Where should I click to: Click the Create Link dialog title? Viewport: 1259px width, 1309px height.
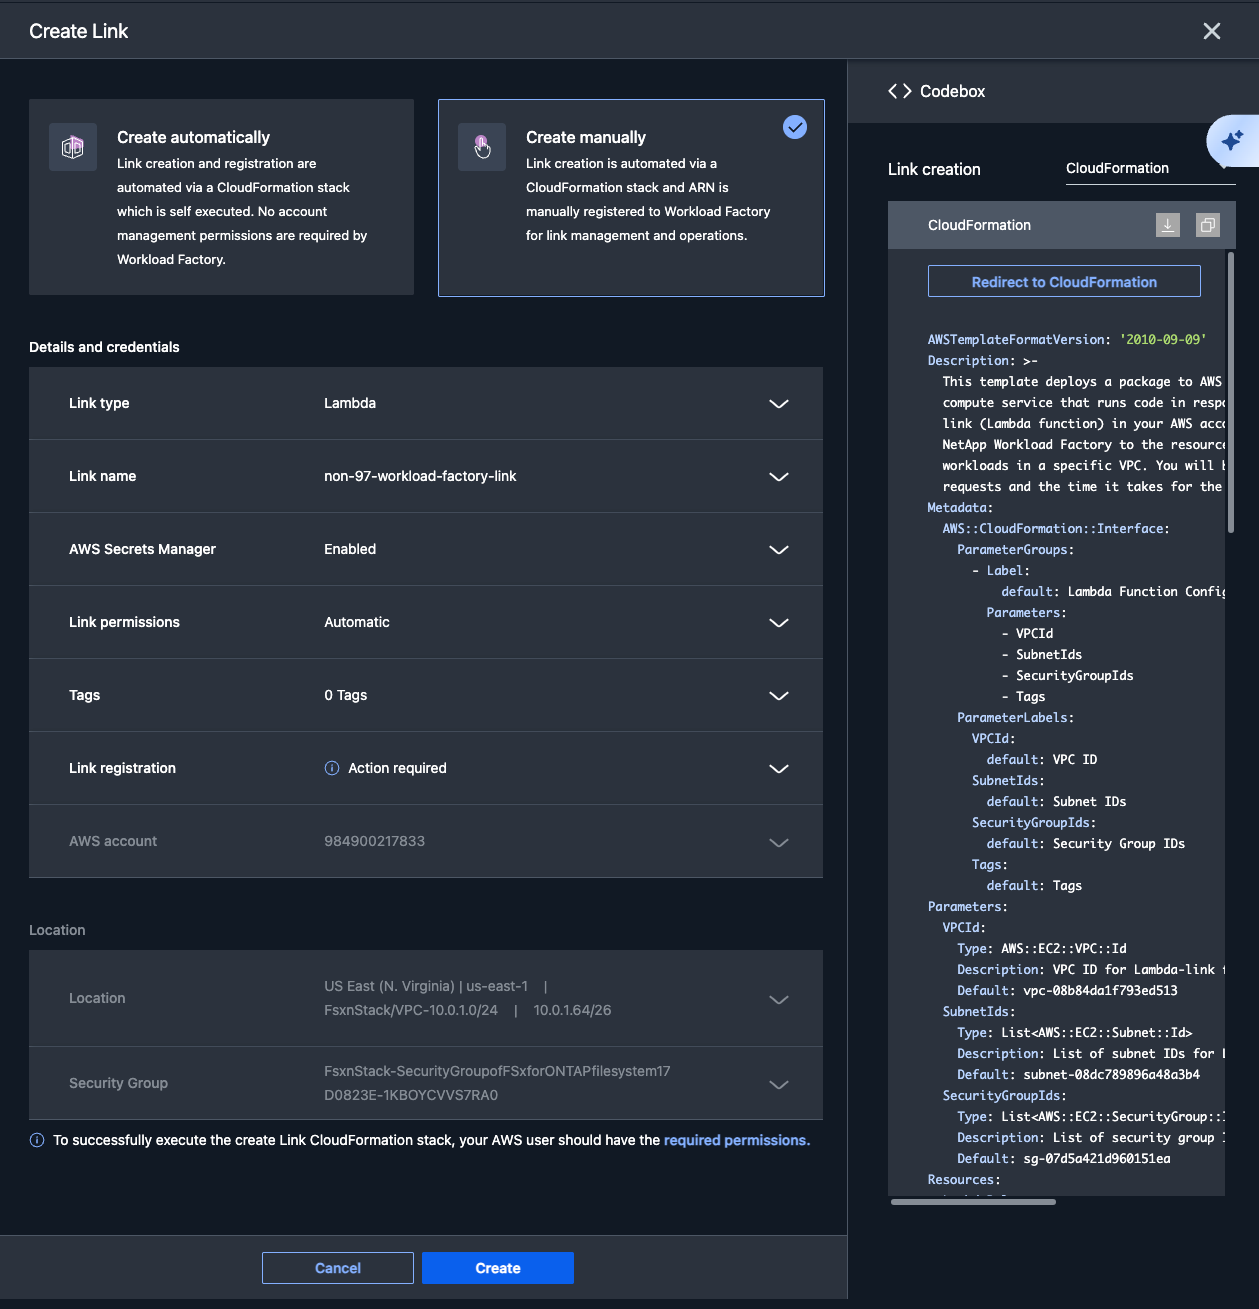(79, 31)
